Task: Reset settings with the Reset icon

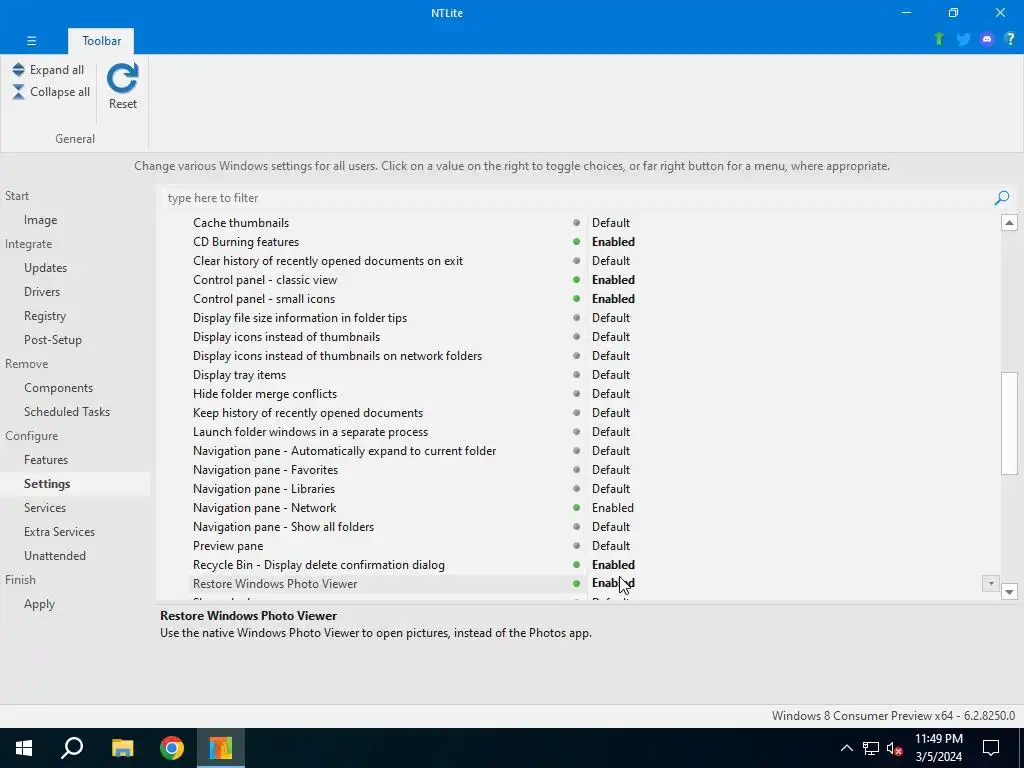Action: (x=123, y=87)
